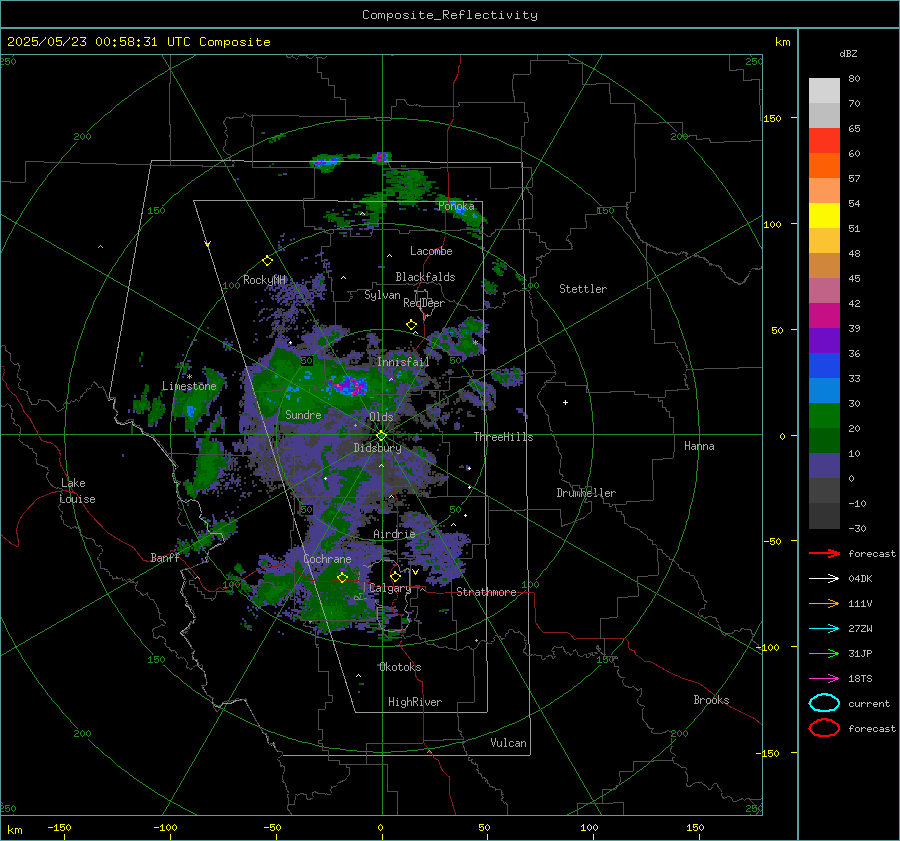Click the cyan 27ZW arrow in legend
The image size is (900, 841).
824,629
